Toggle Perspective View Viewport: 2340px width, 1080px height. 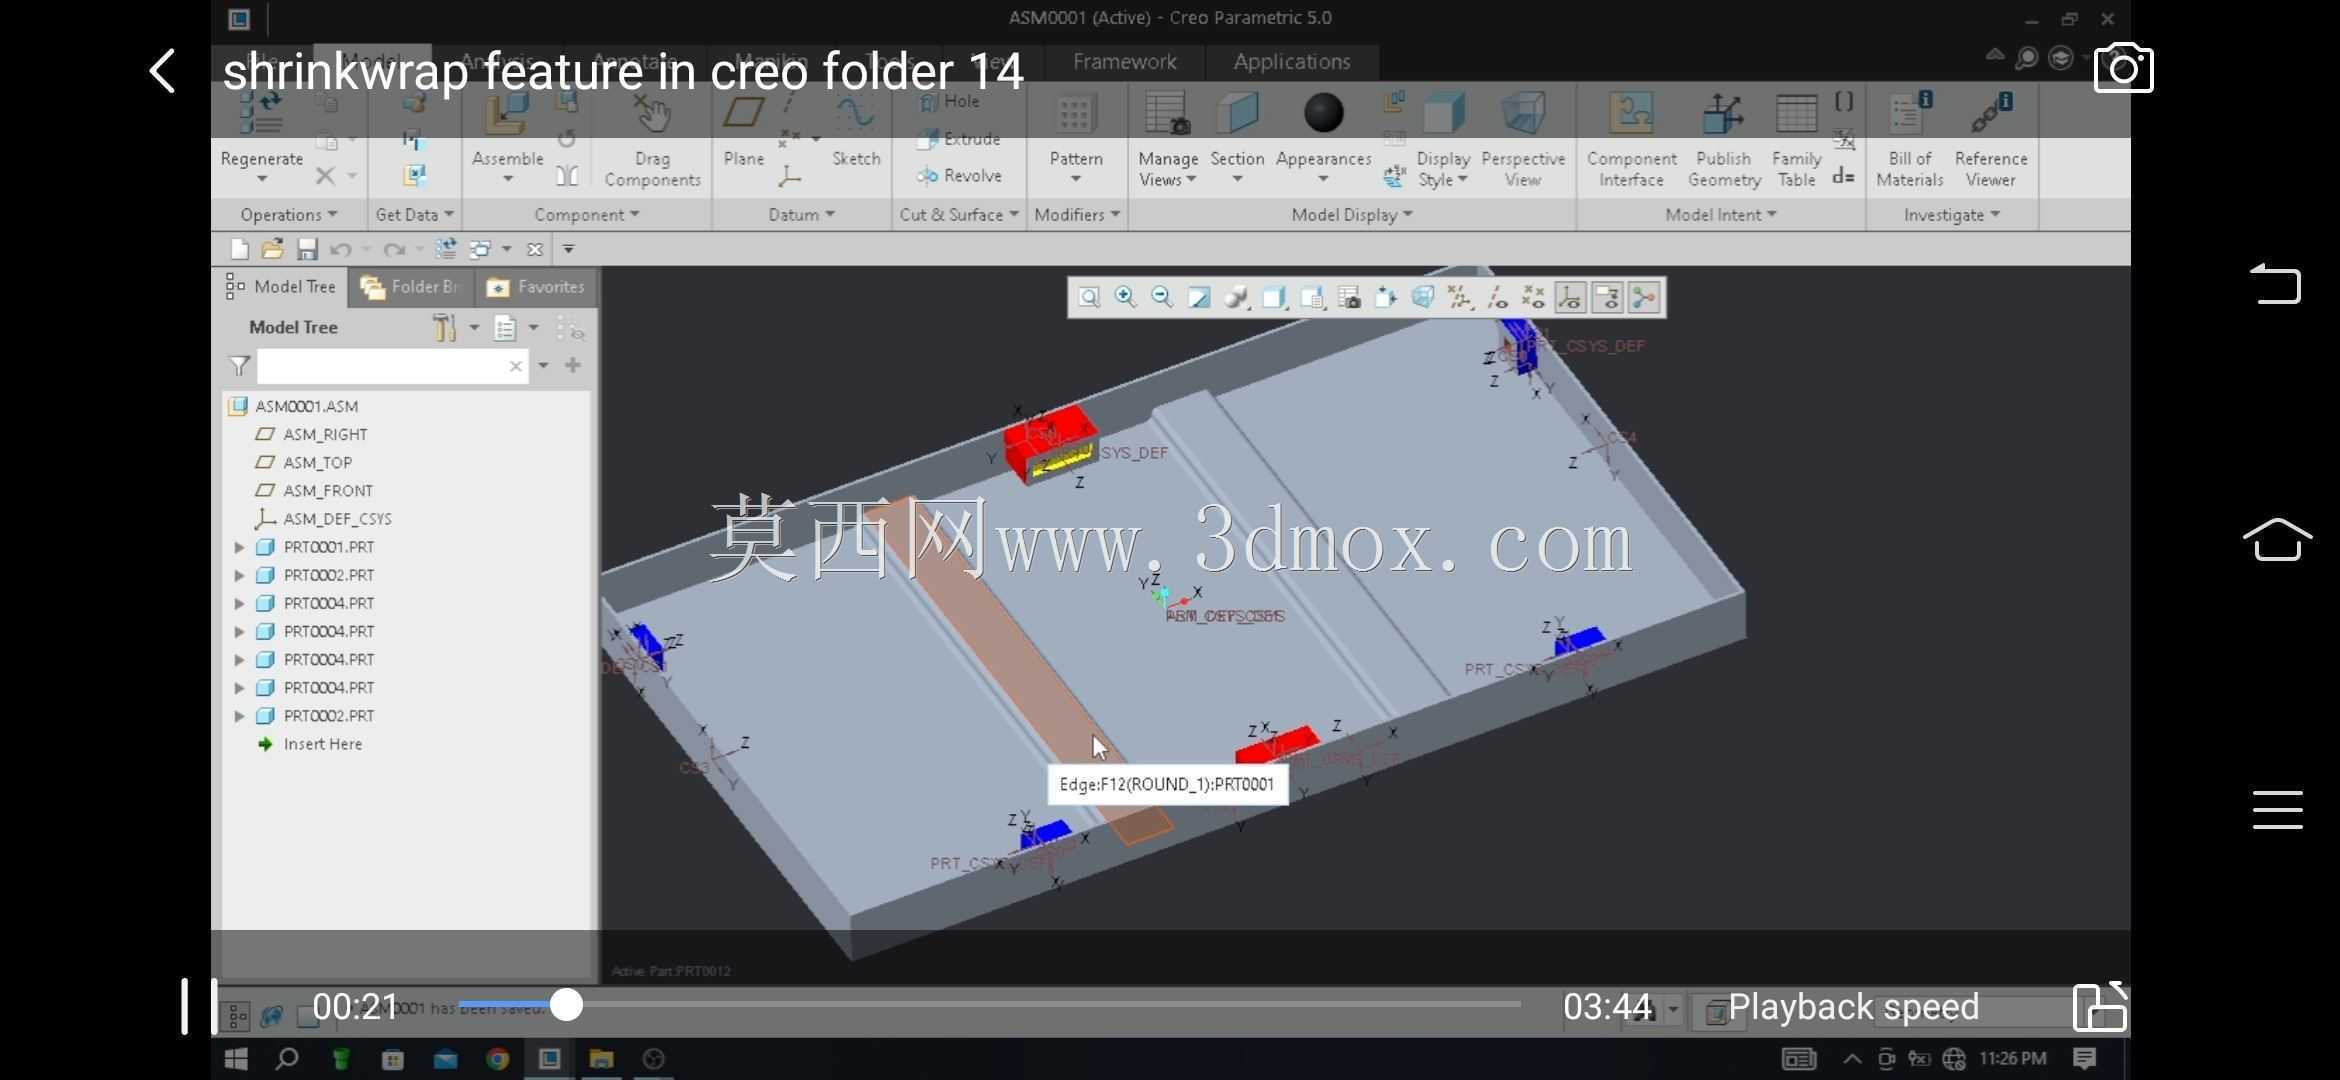click(1522, 140)
